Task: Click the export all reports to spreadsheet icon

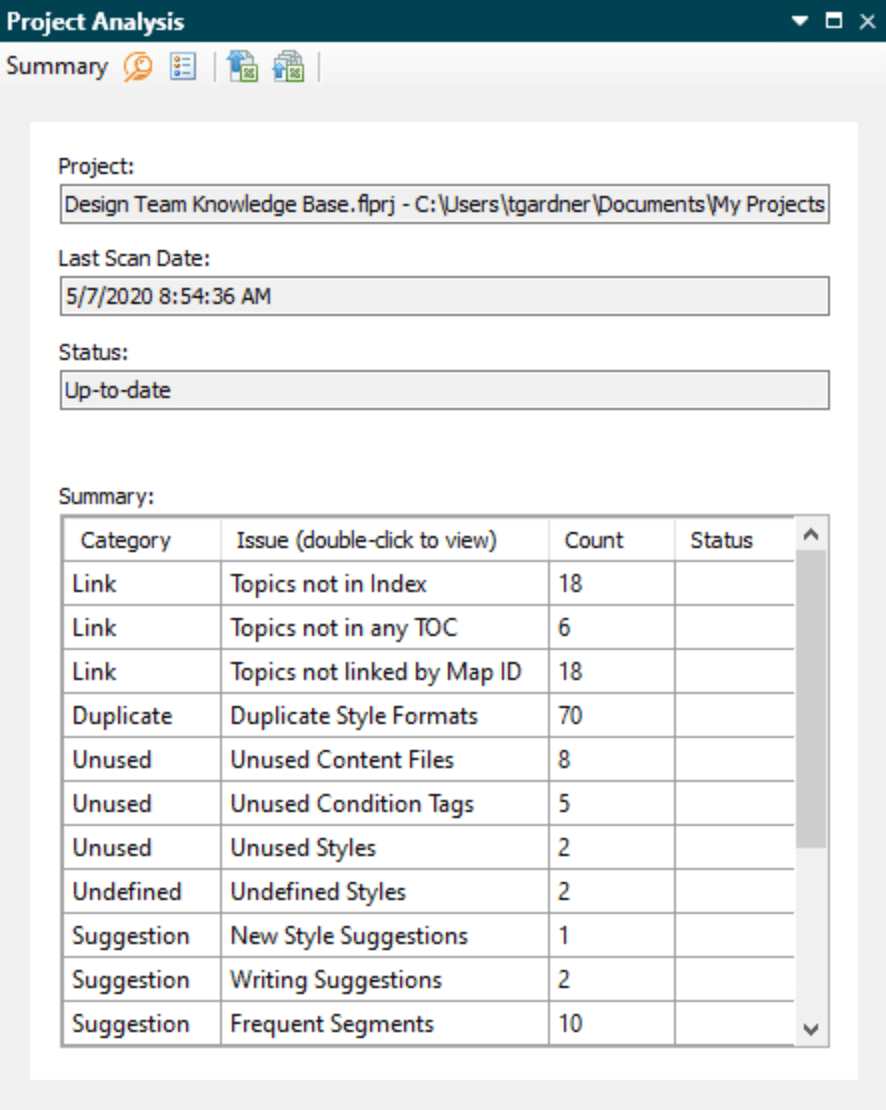Action: tap(288, 67)
